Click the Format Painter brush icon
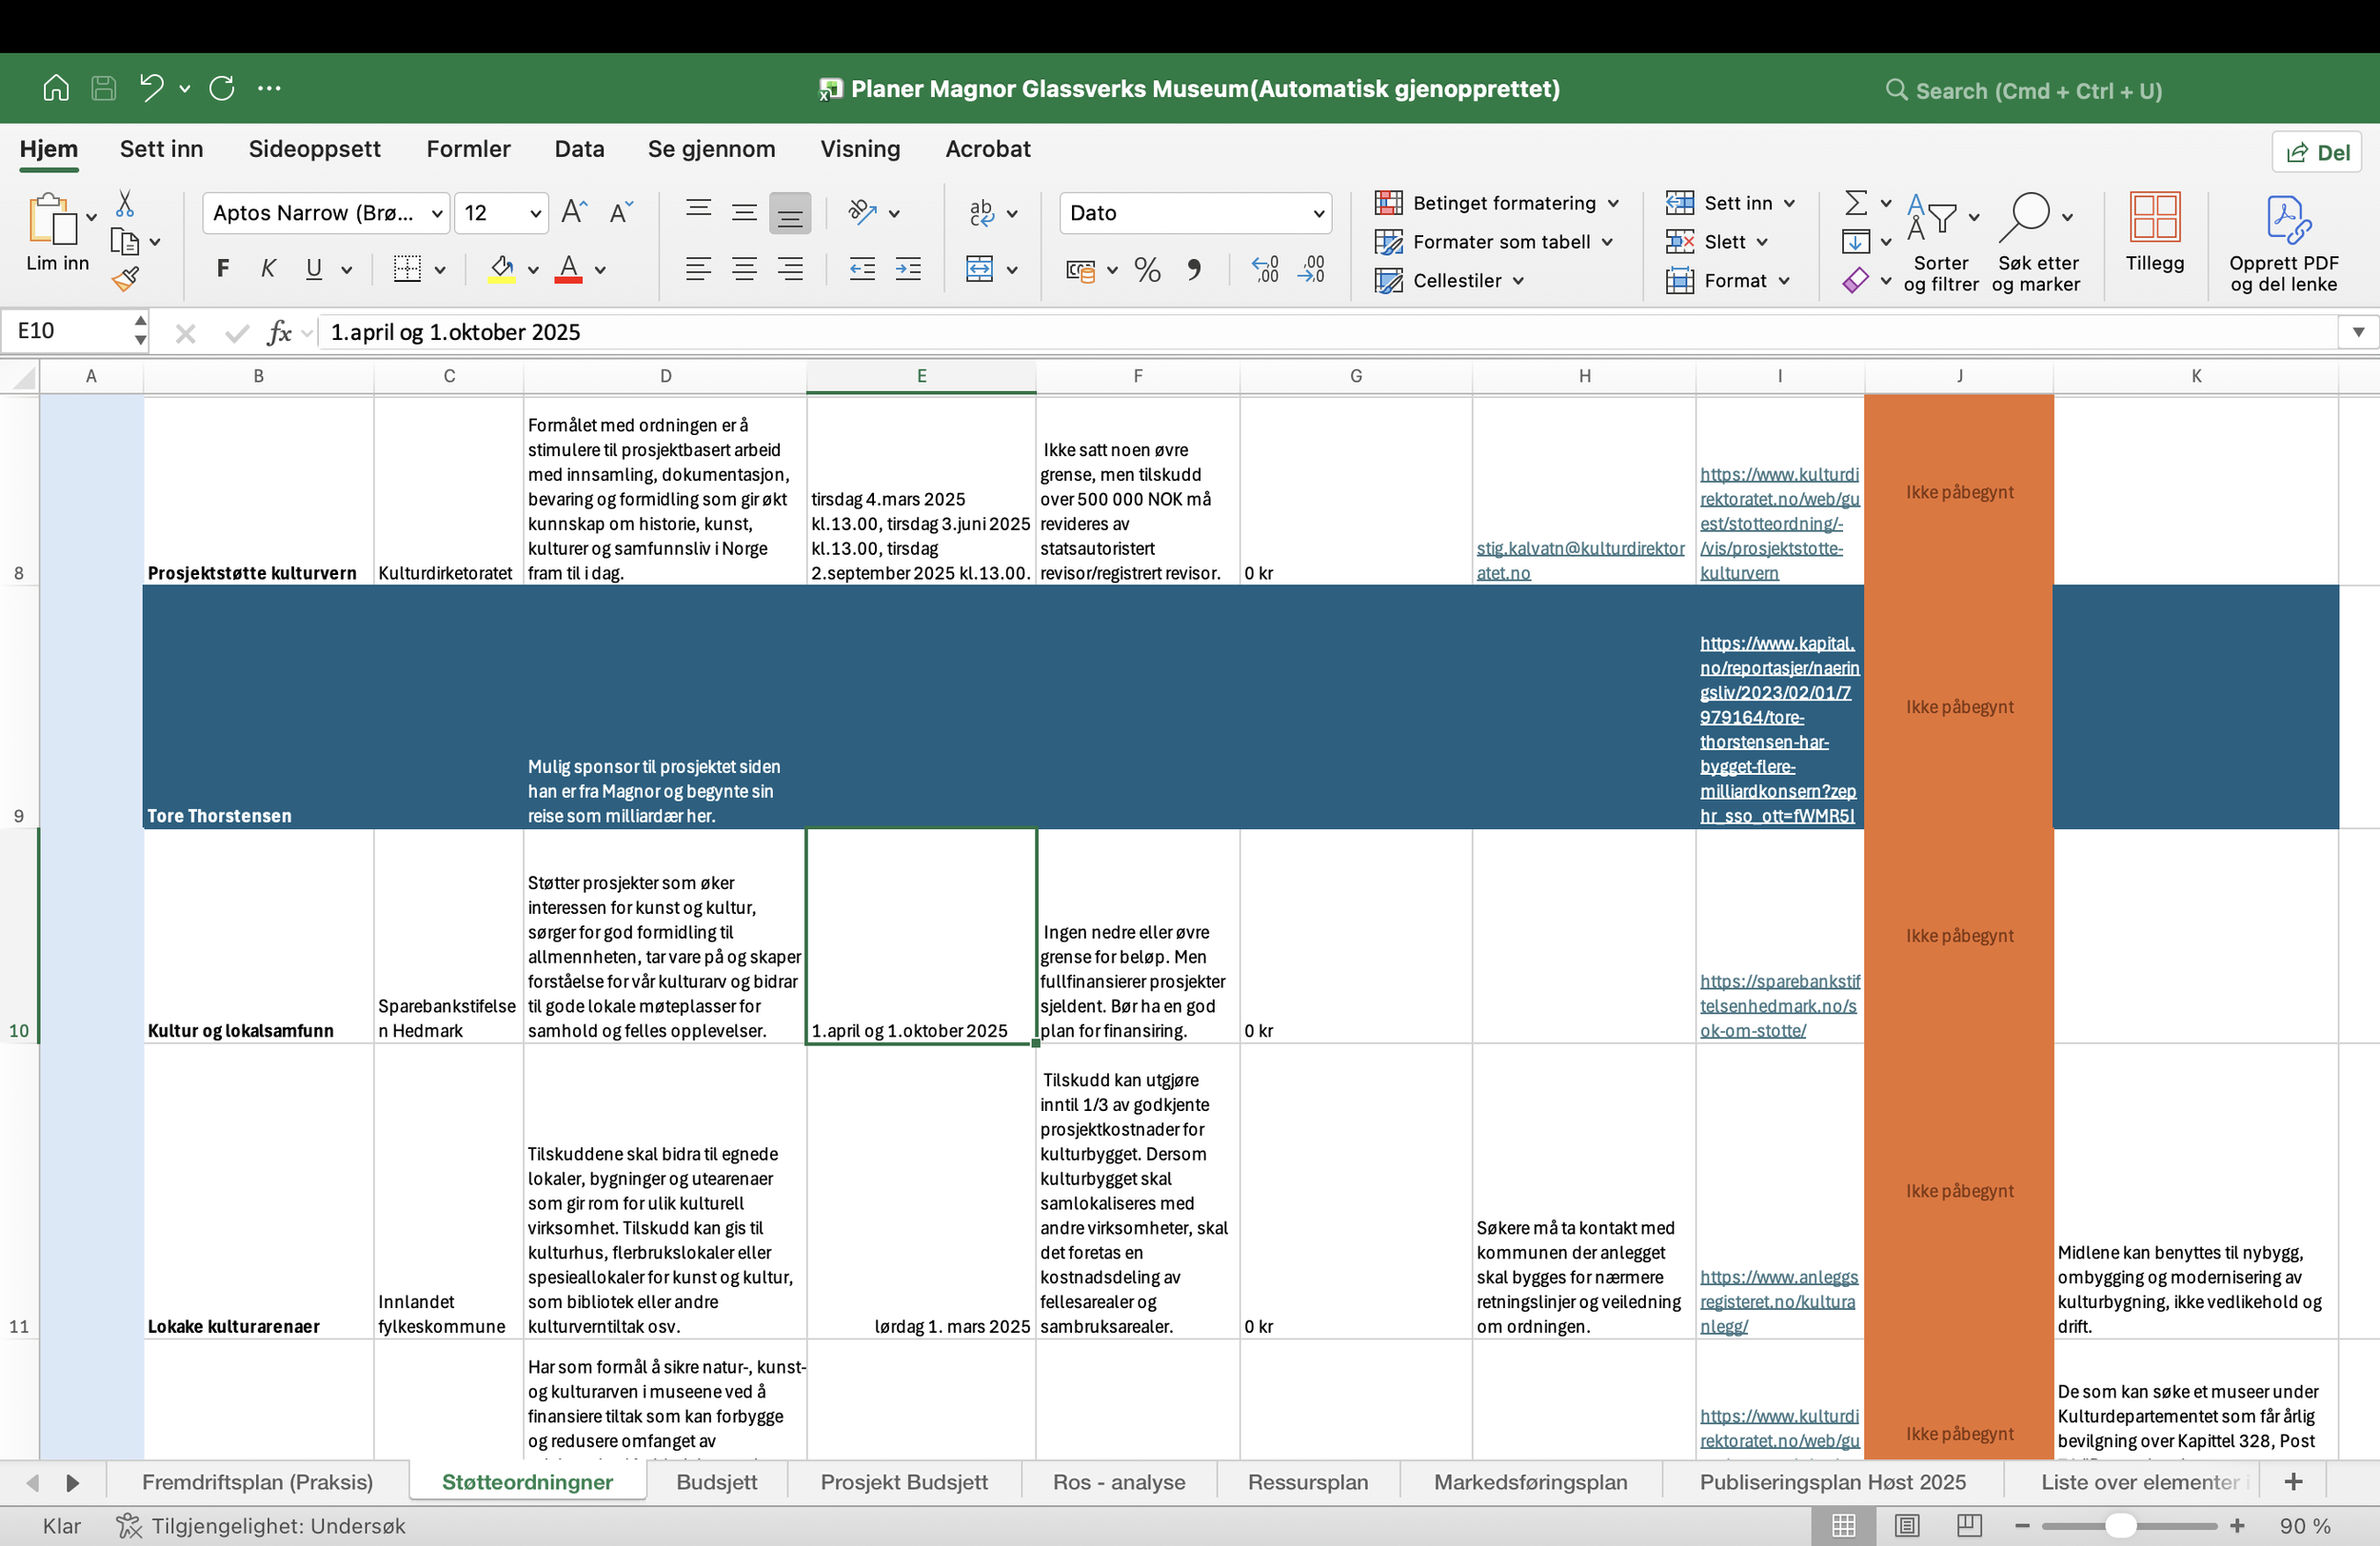2380x1546 pixels. point(125,279)
